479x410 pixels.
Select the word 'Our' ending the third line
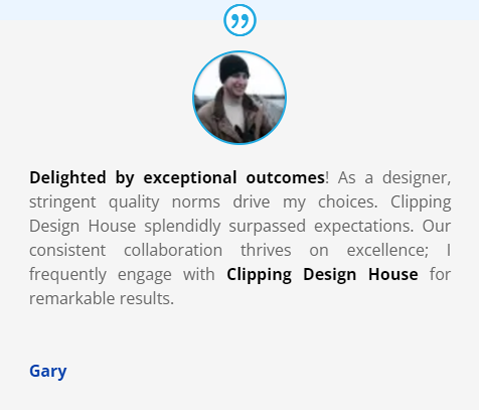coord(437,226)
